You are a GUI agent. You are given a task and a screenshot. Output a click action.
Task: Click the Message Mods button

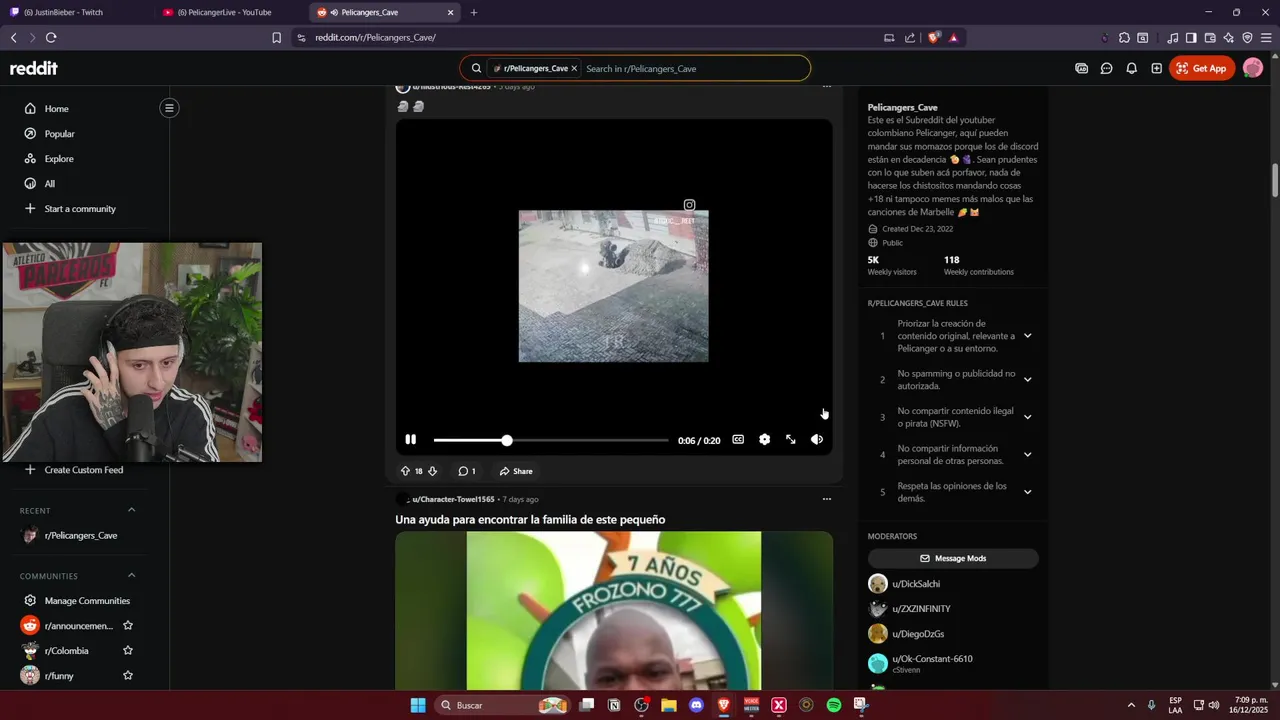coord(953,559)
